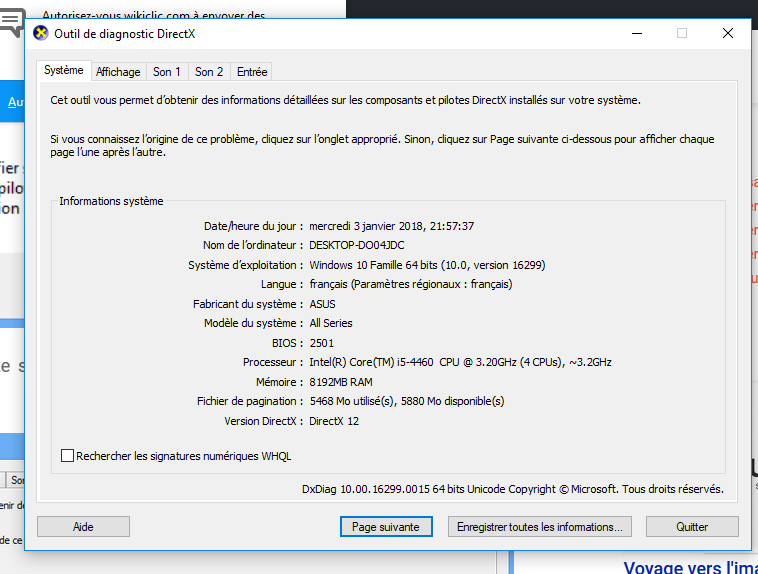Open the Son 1 tab
The width and height of the screenshot is (758, 574).
(x=167, y=72)
